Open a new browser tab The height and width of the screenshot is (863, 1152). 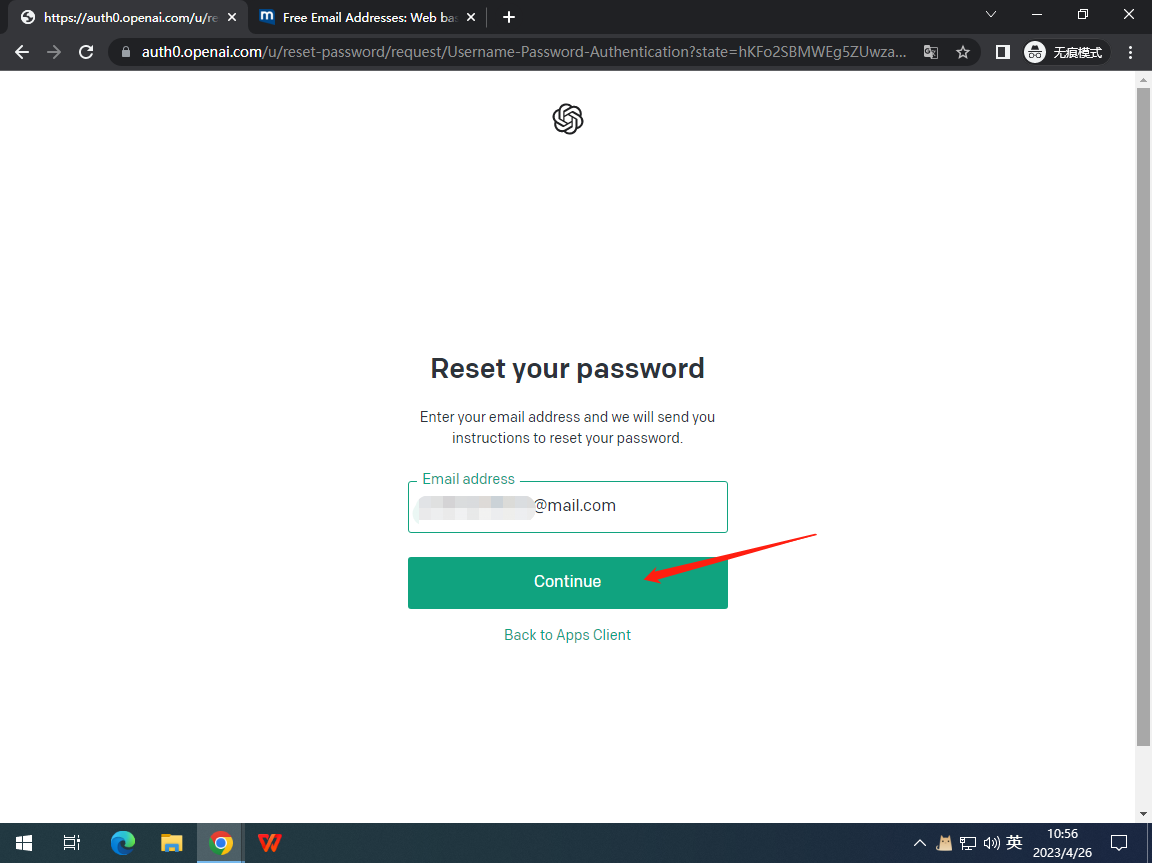click(508, 17)
